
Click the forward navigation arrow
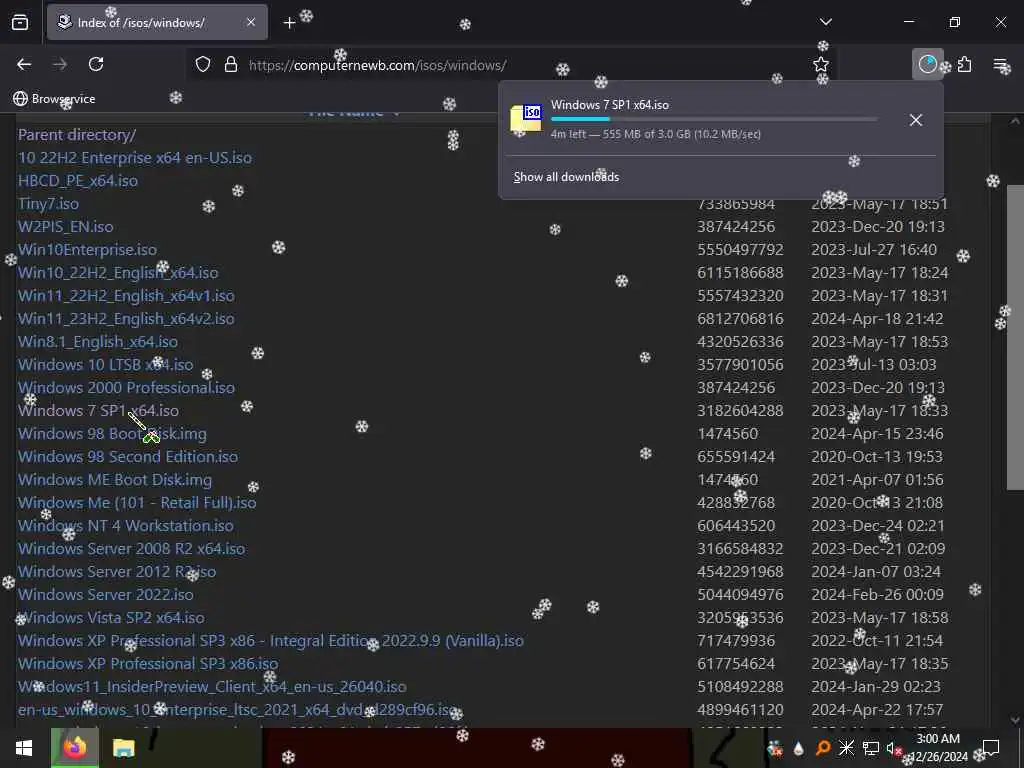click(x=59, y=64)
